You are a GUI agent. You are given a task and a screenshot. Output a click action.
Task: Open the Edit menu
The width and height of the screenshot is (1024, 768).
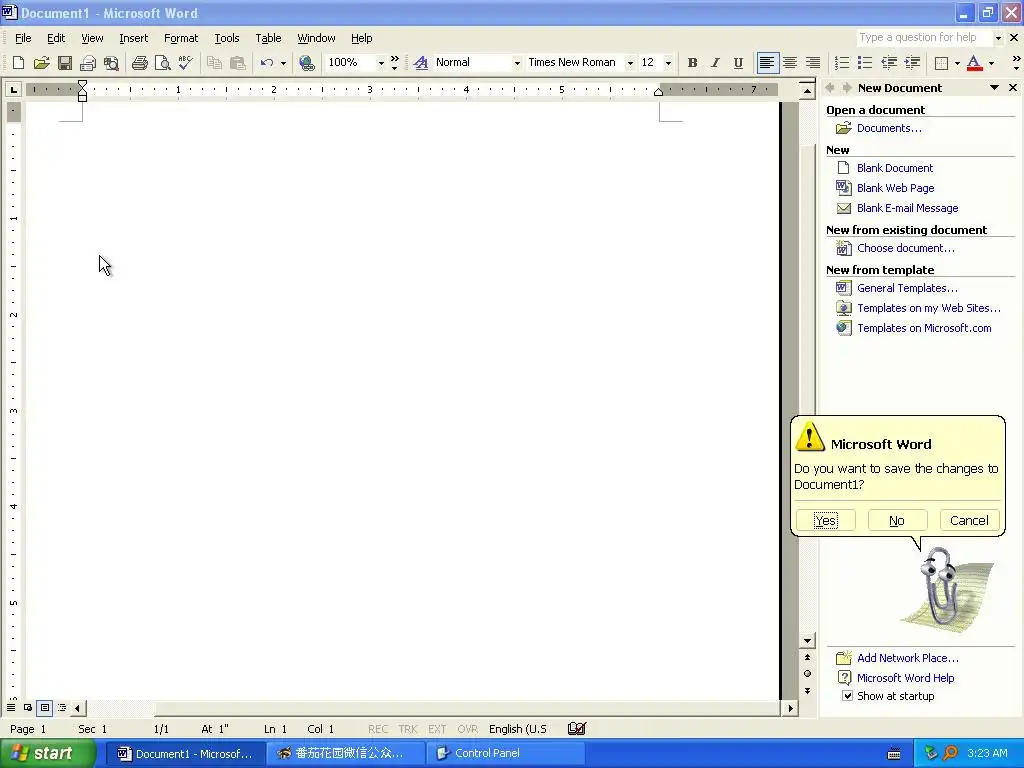coord(56,38)
